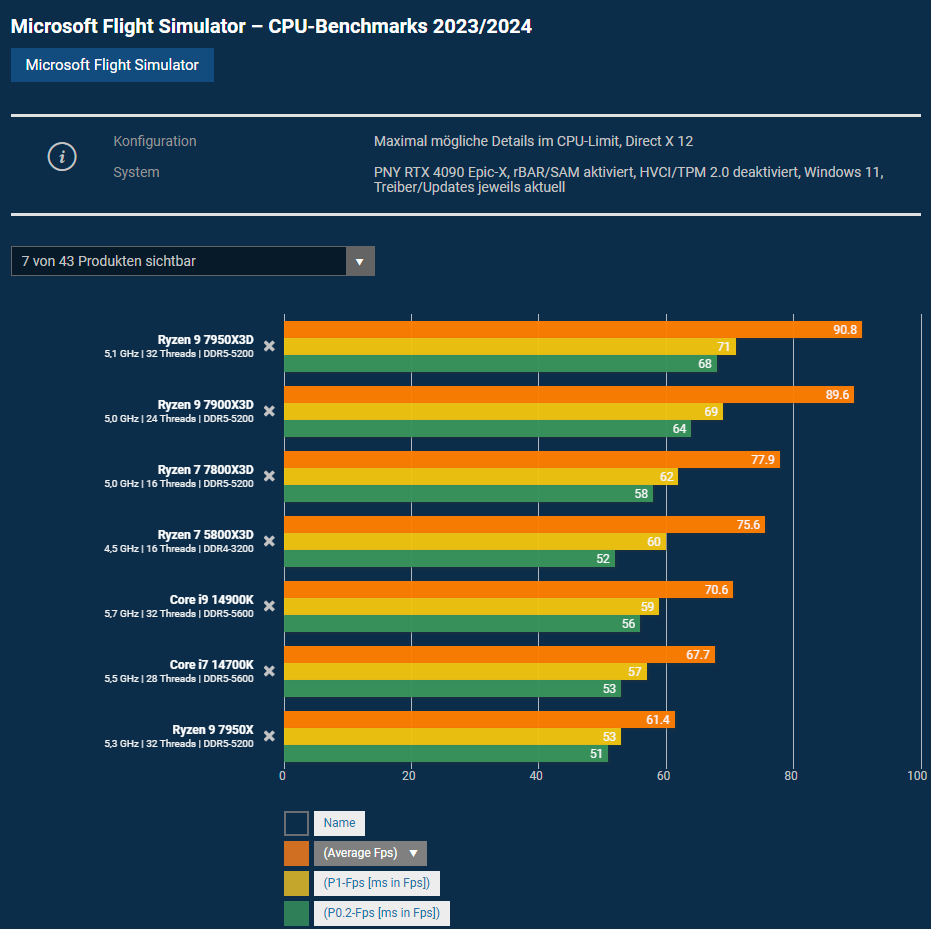Click the Ryzen 7 7800X3D label
This screenshot has height=929, width=931.
click(205, 470)
